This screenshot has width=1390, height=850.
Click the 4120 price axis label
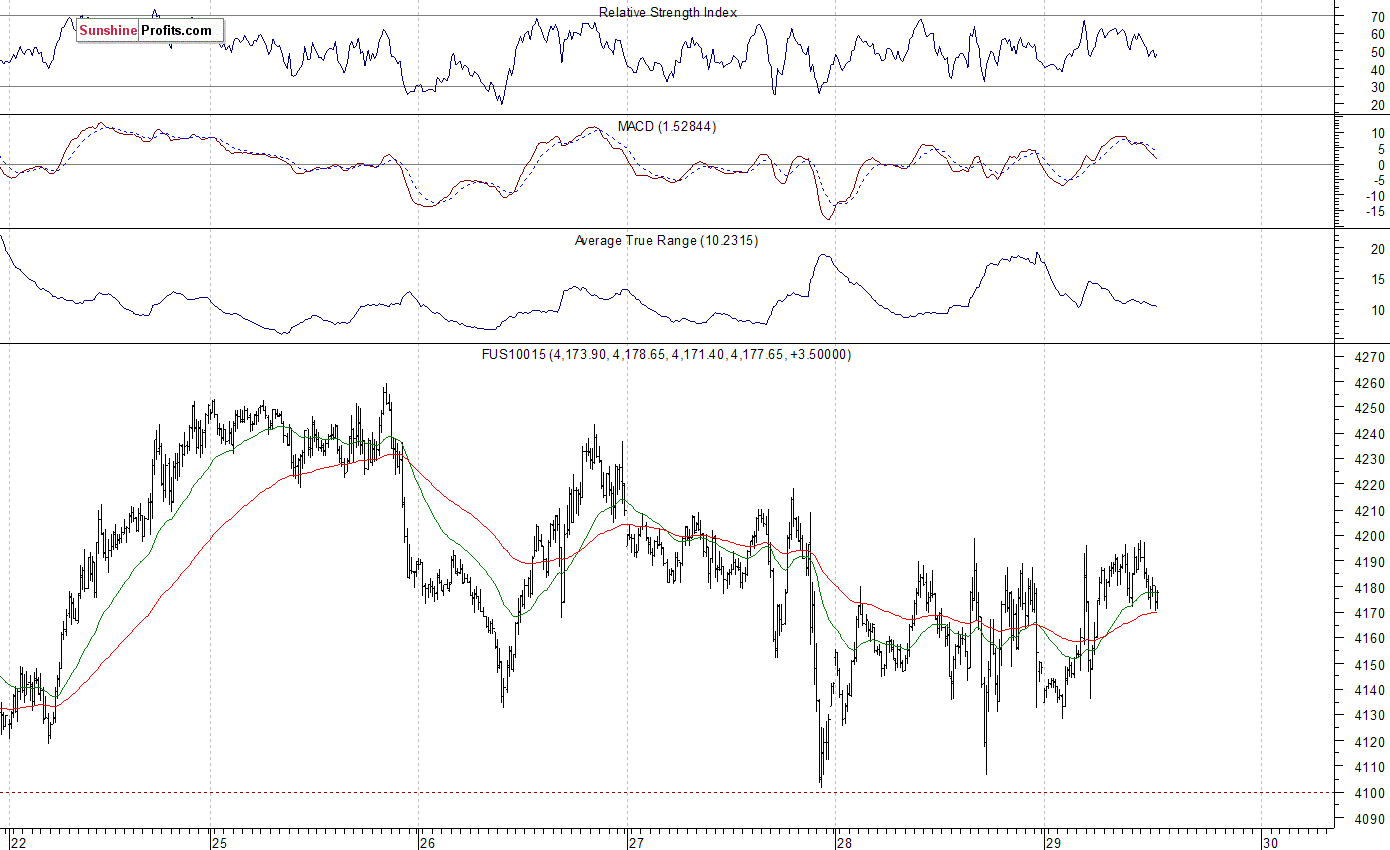[x=1369, y=741]
